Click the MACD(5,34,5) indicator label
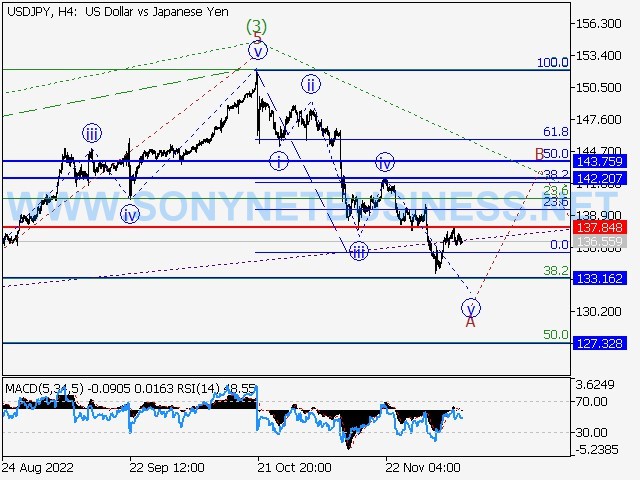Viewport: 640px width, 480px height. [x=44, y=389]
